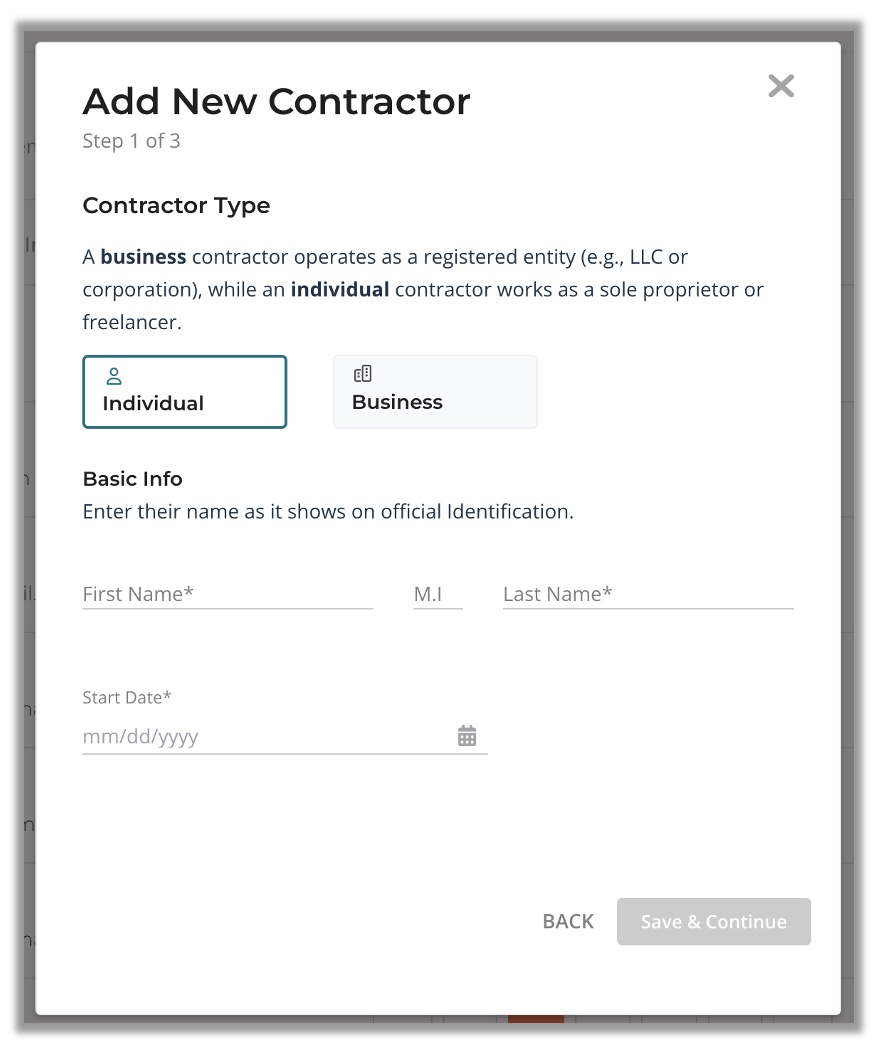This screenshot has width=878, height=1050.
Task: Click the Contractor Type heading
Action: click(176, 206)
